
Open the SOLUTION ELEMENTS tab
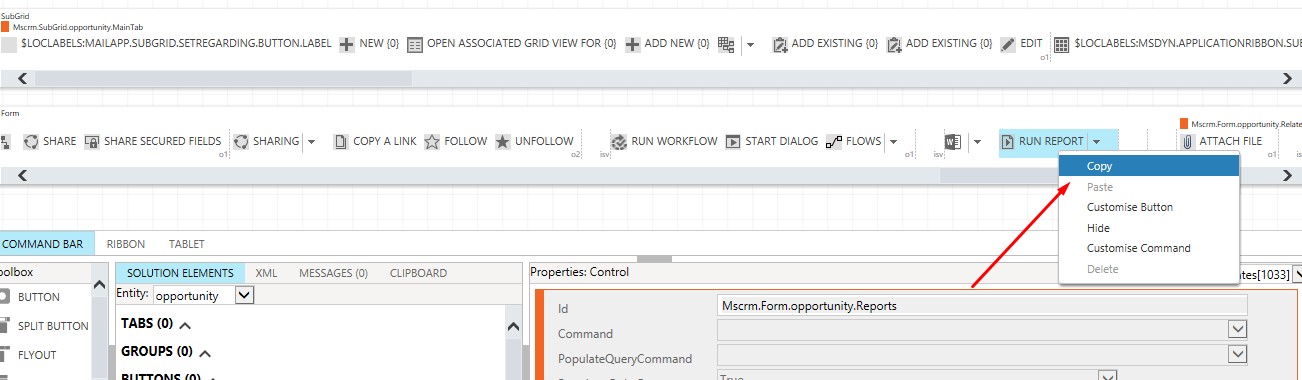point(180,272)
